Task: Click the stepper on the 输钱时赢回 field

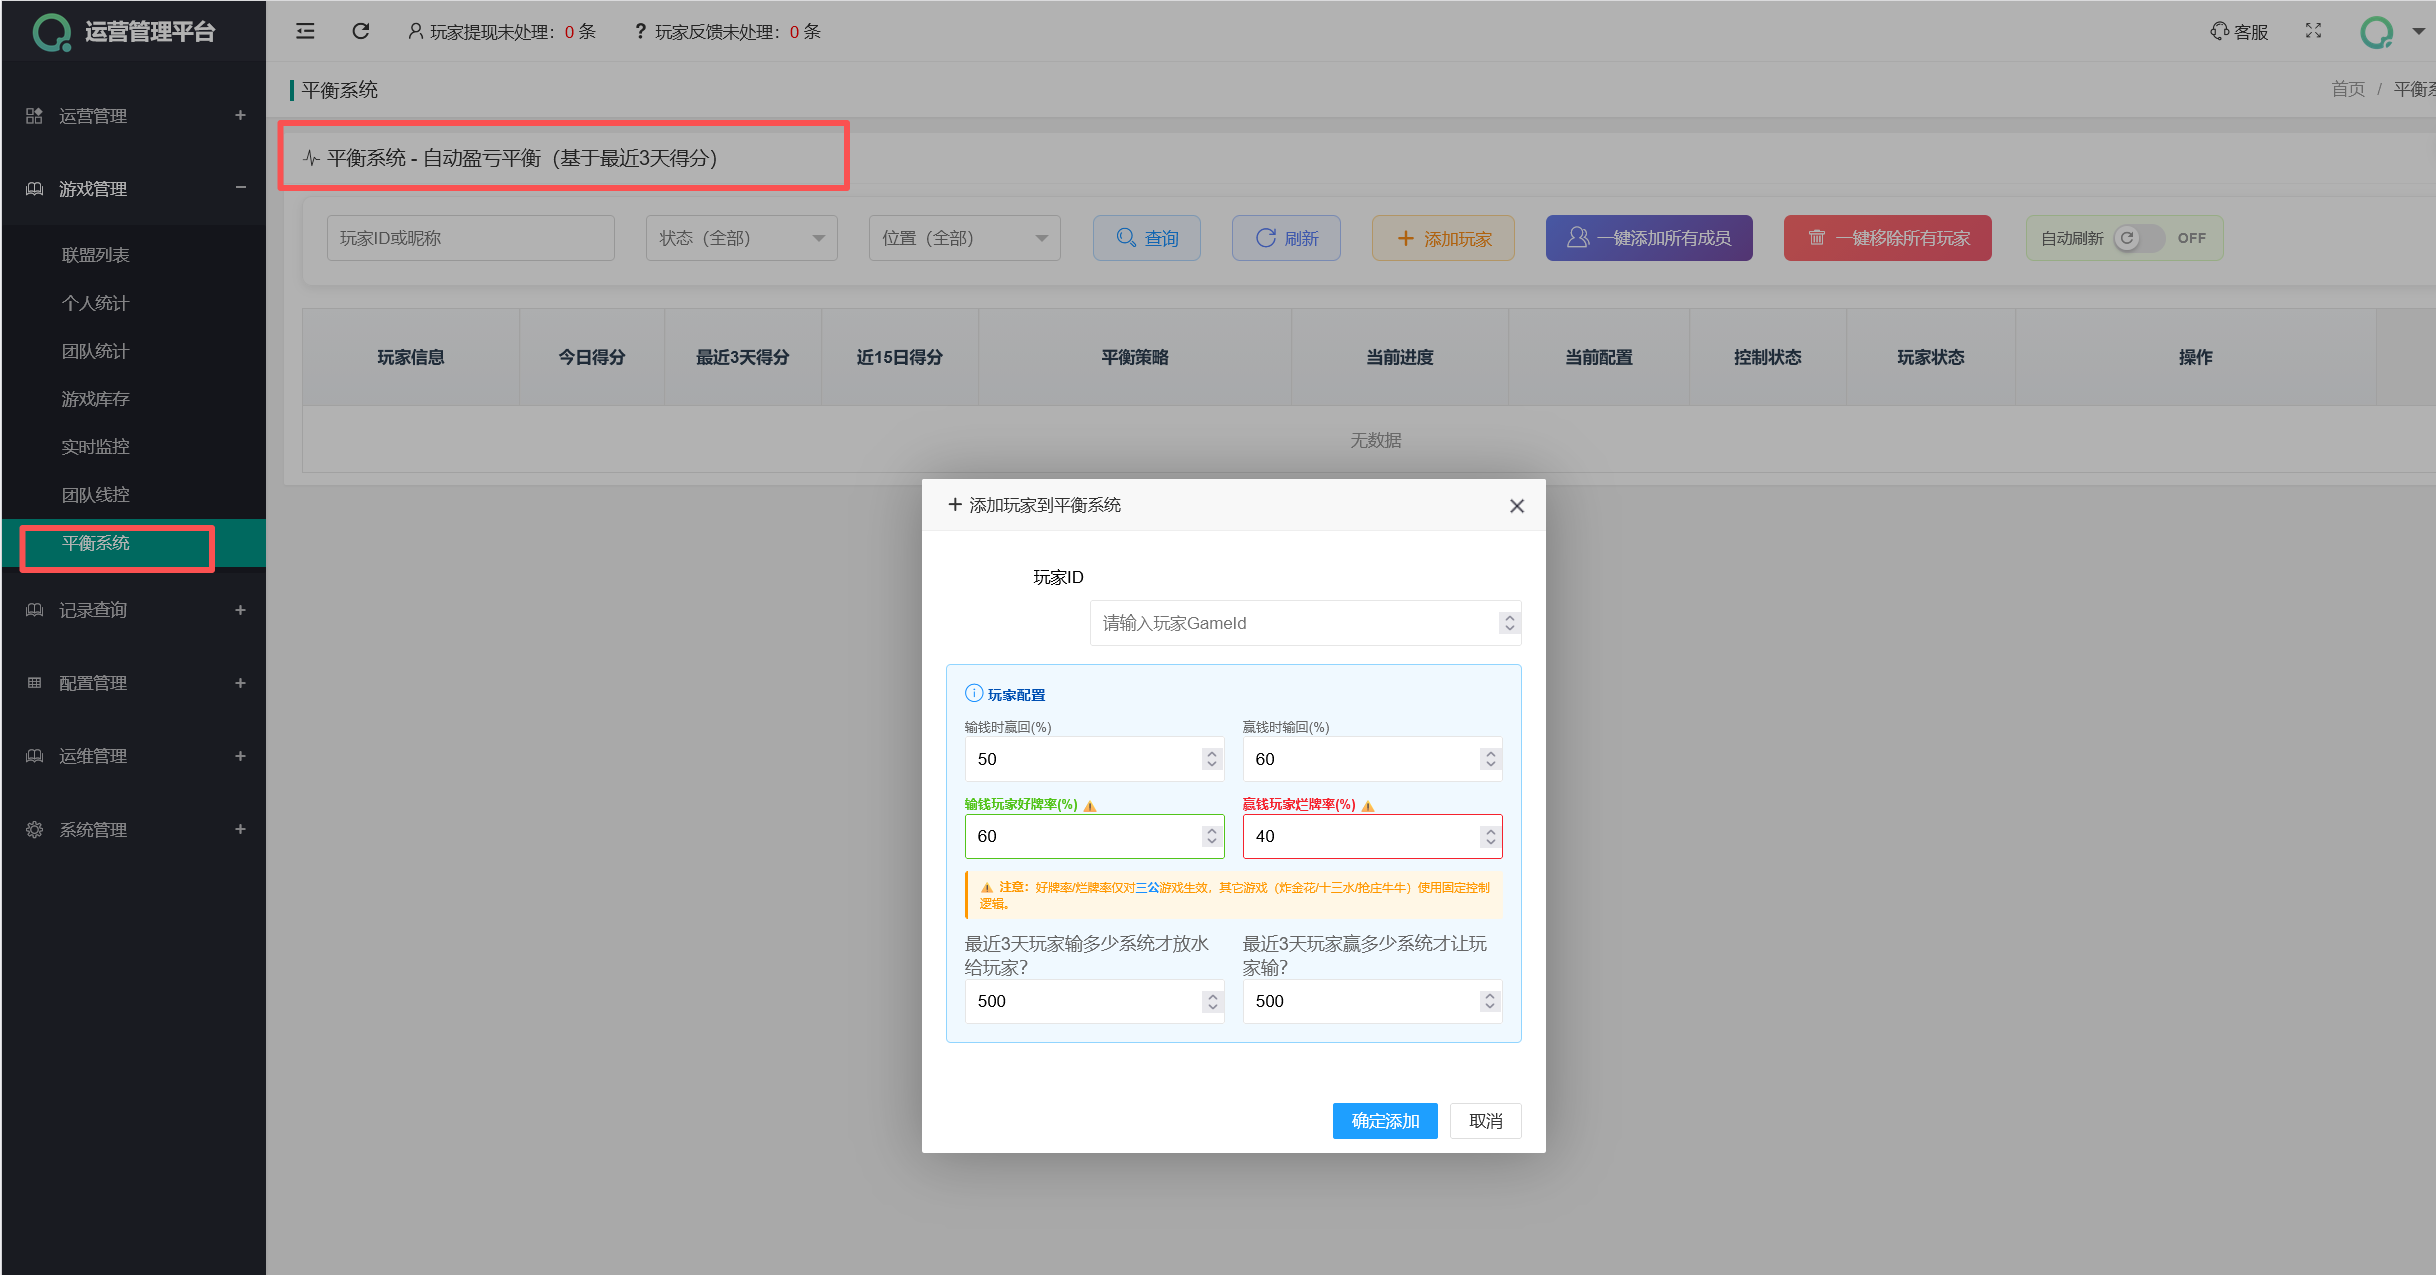Action: point(1212,759)
